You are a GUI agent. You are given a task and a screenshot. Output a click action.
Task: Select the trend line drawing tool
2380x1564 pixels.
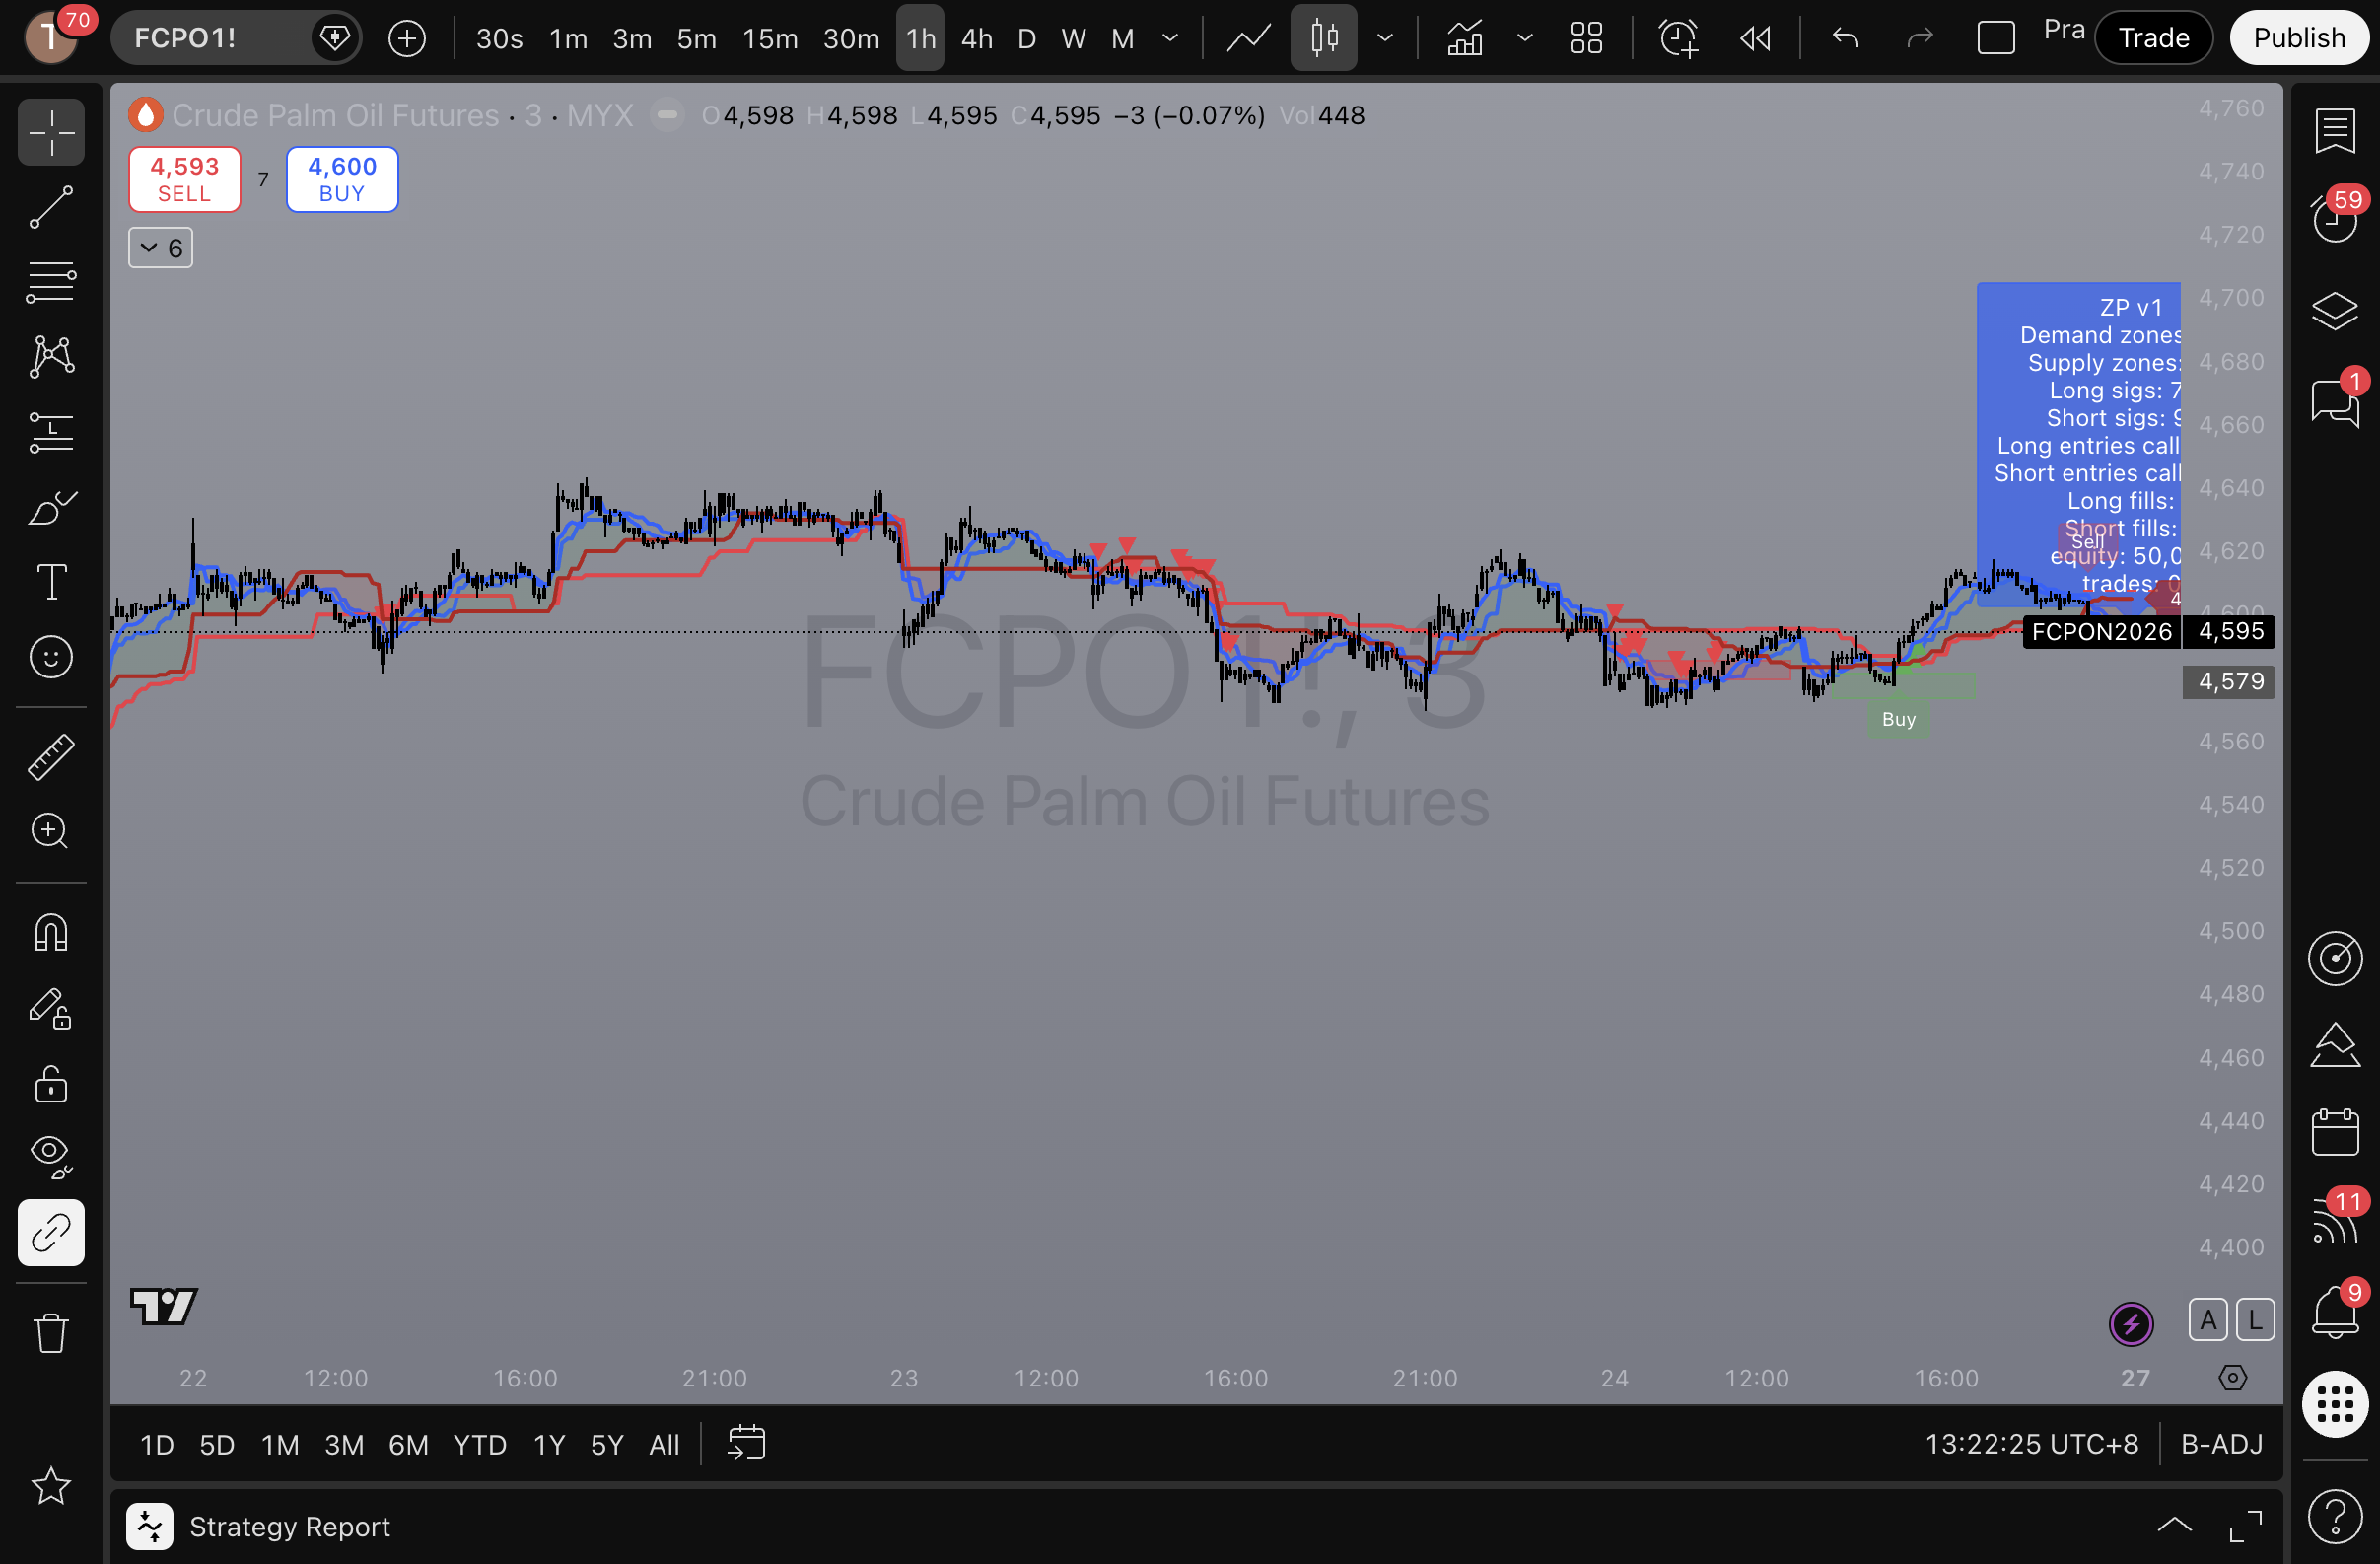50,207
